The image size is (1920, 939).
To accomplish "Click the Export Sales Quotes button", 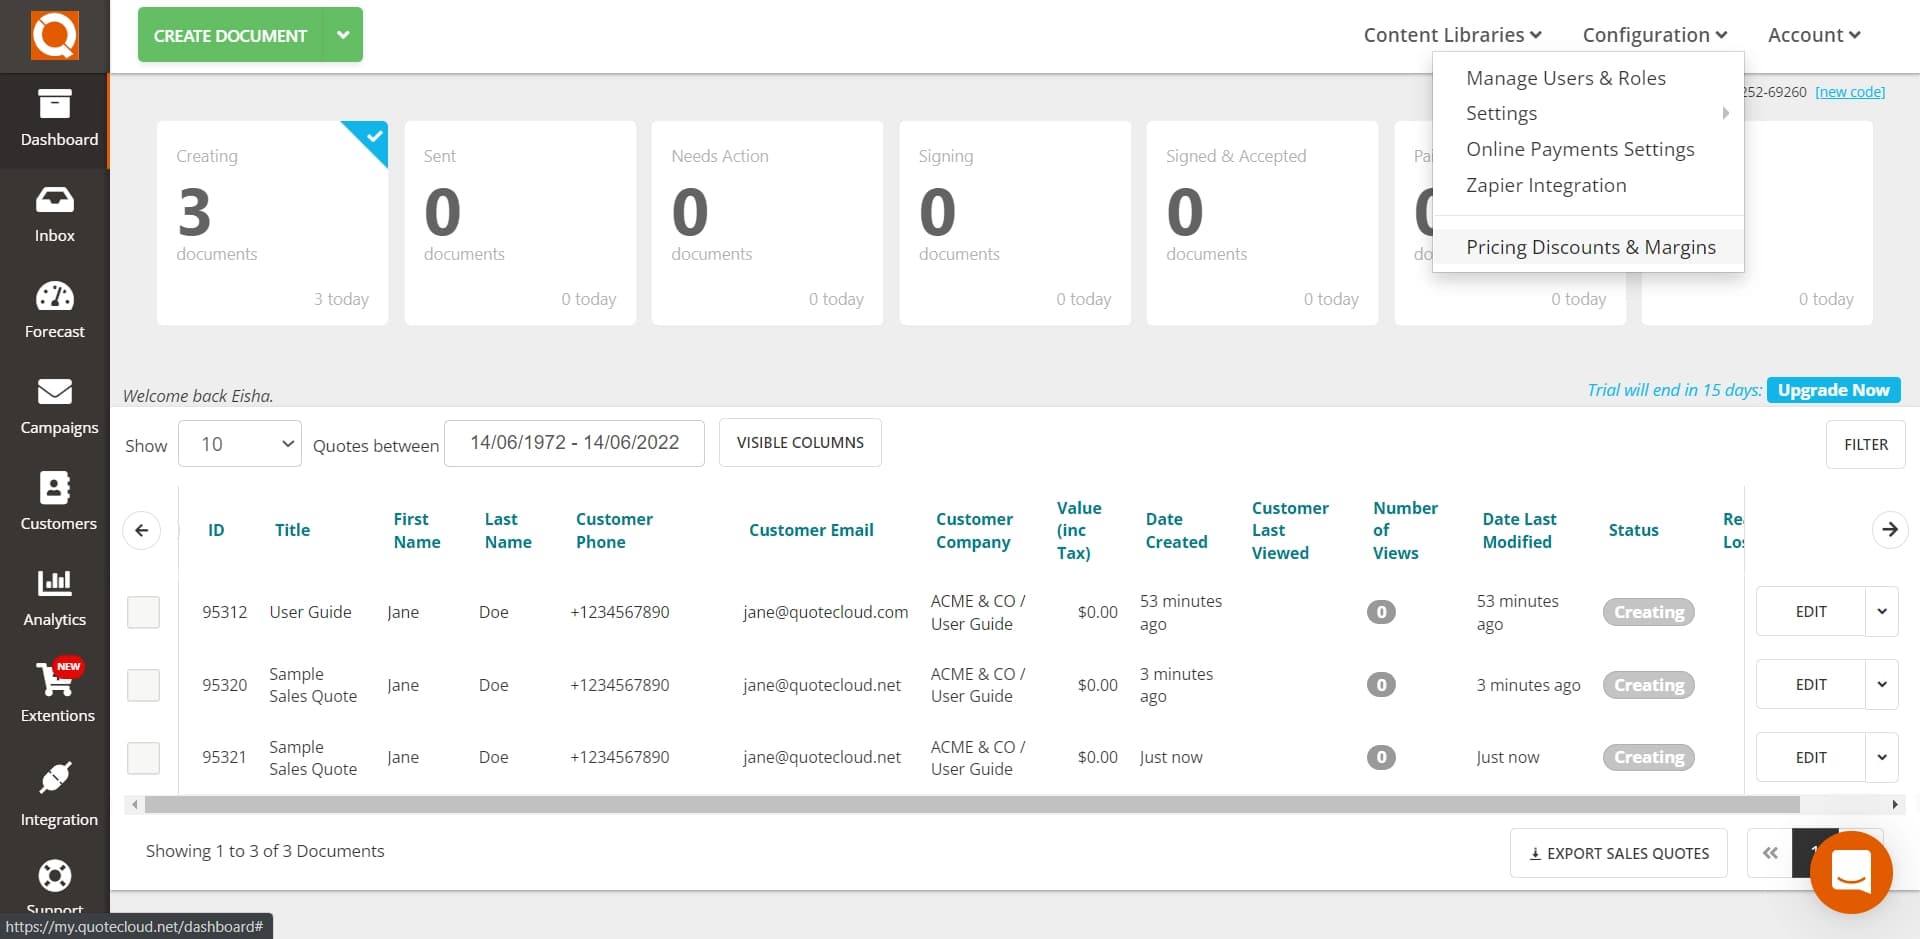I will (x=1618, y=853).
